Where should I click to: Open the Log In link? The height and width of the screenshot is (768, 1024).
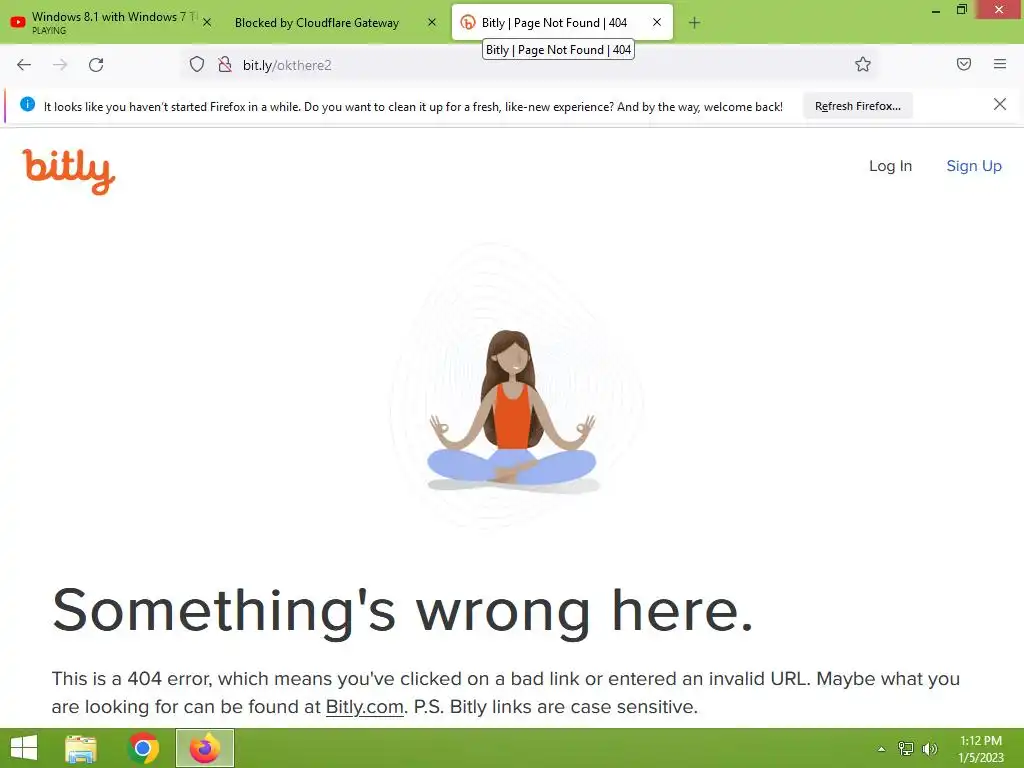click(890, 166)
